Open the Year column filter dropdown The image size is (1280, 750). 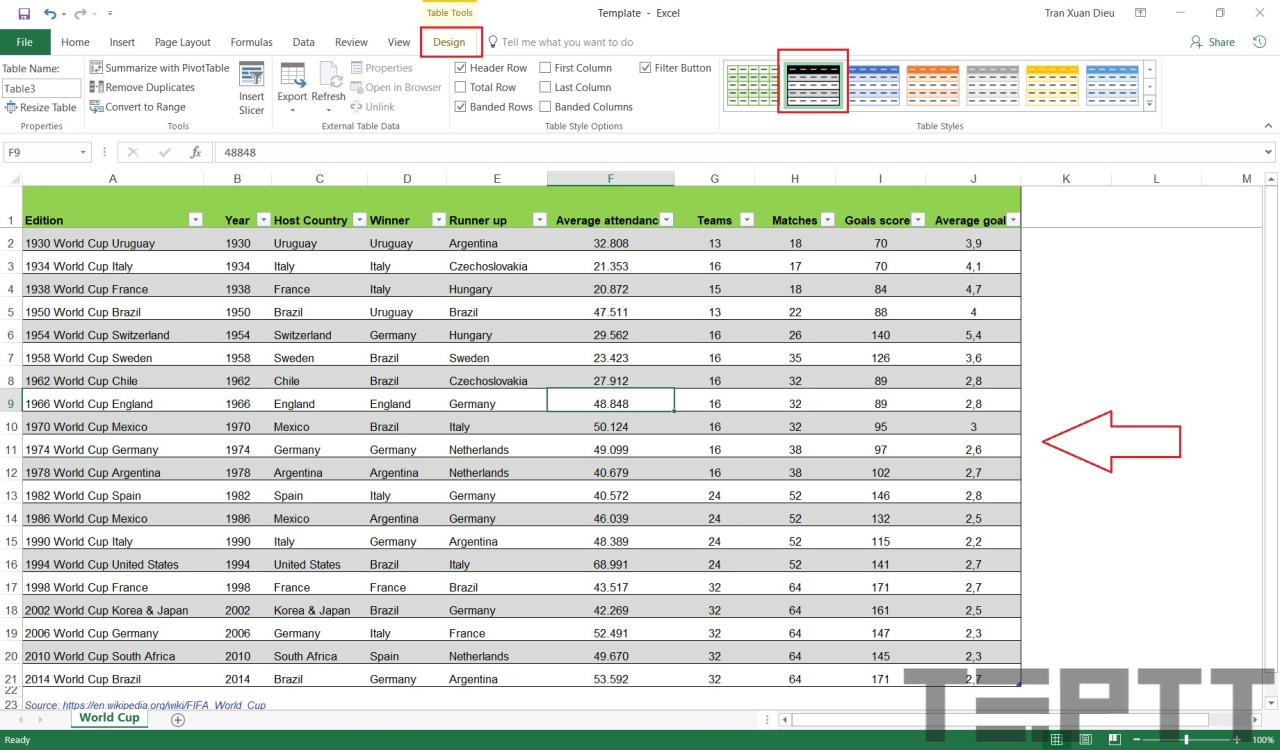(x=263, y=220)
